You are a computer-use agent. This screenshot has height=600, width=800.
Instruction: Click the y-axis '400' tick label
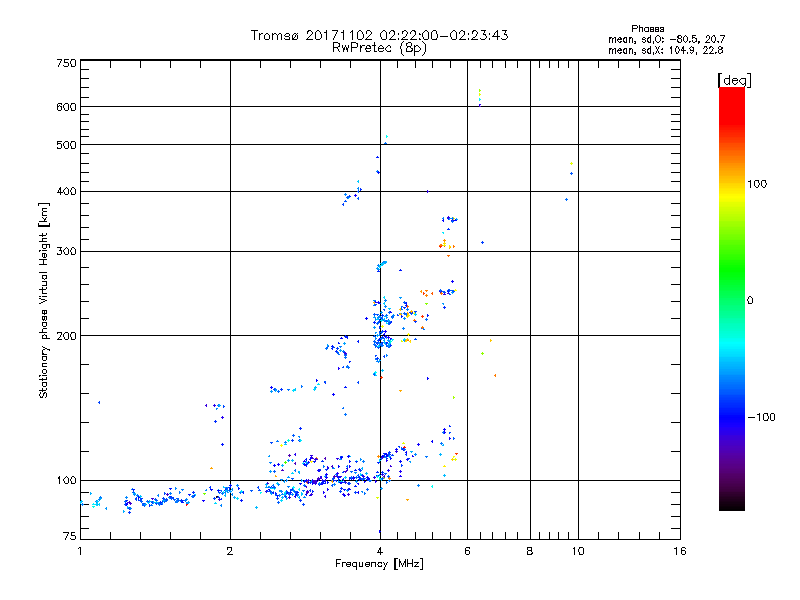tap(66, 191)
